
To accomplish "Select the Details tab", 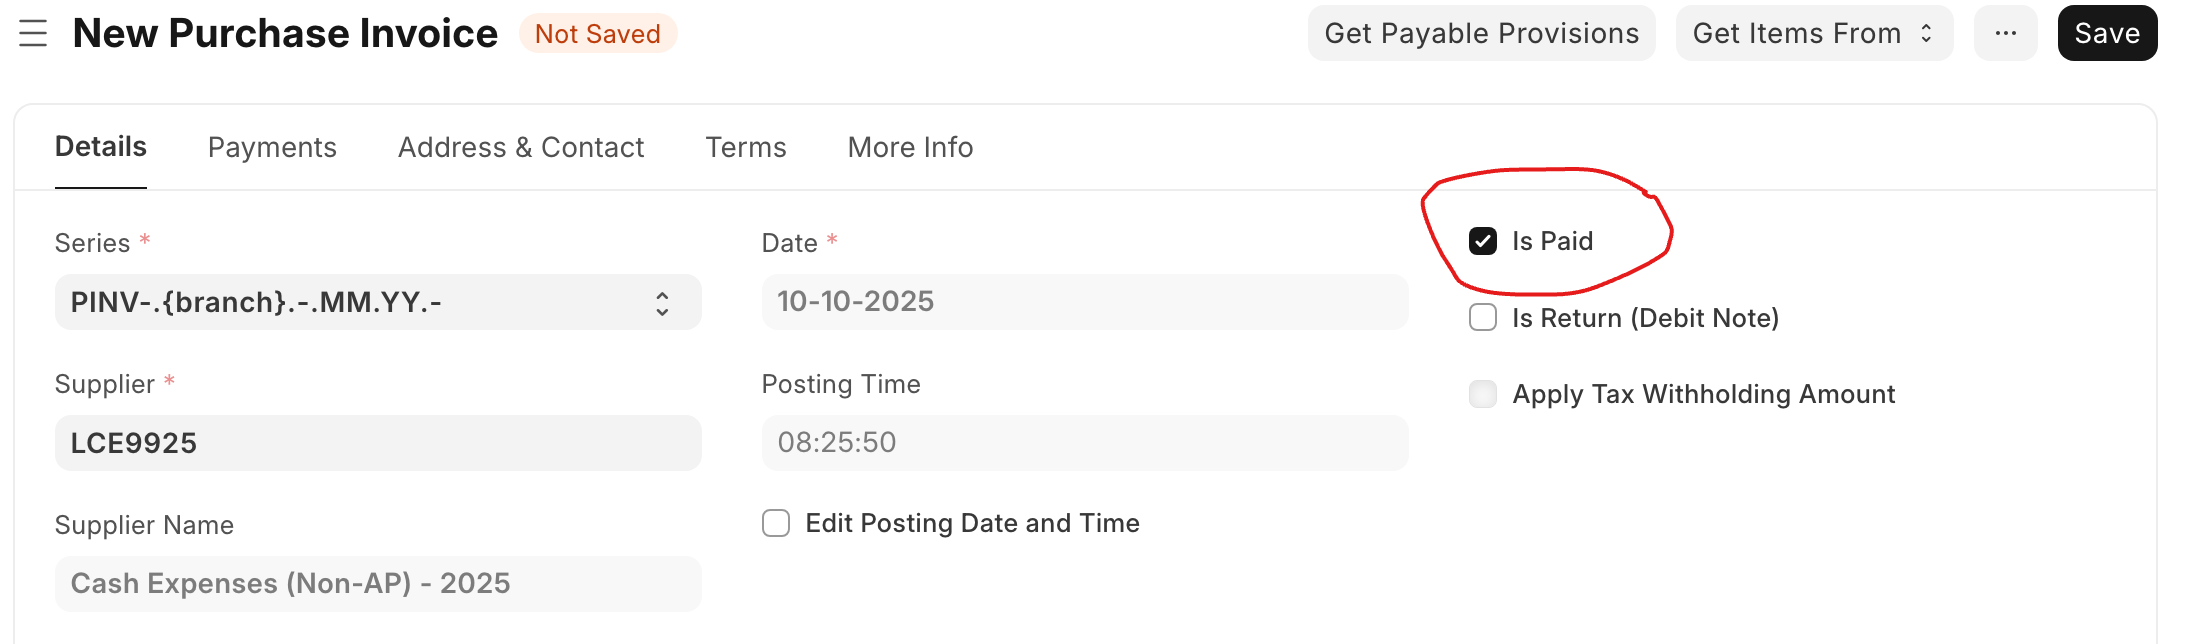I will click(101, 147).
